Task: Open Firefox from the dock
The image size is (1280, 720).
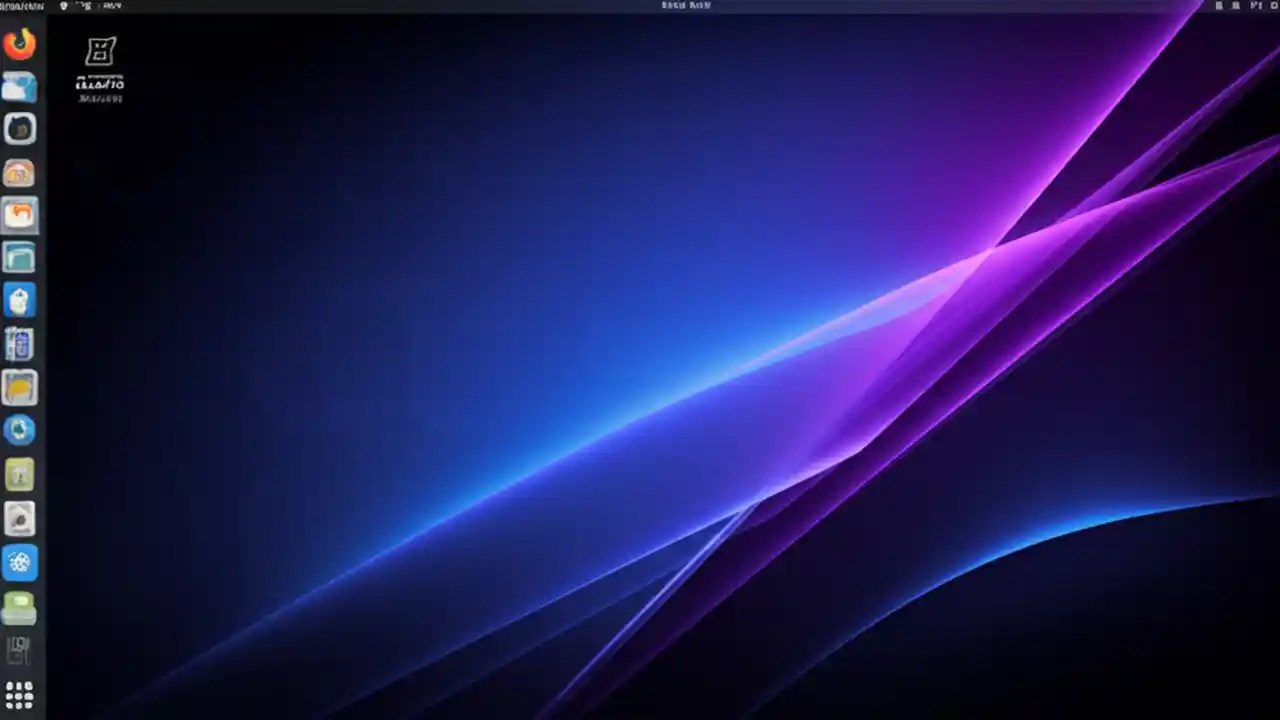Action: click(20, 42)
